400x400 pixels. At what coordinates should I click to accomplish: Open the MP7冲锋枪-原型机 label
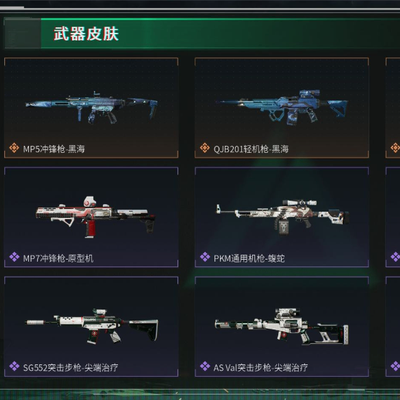pyautogui.click(x=58, y=258)
